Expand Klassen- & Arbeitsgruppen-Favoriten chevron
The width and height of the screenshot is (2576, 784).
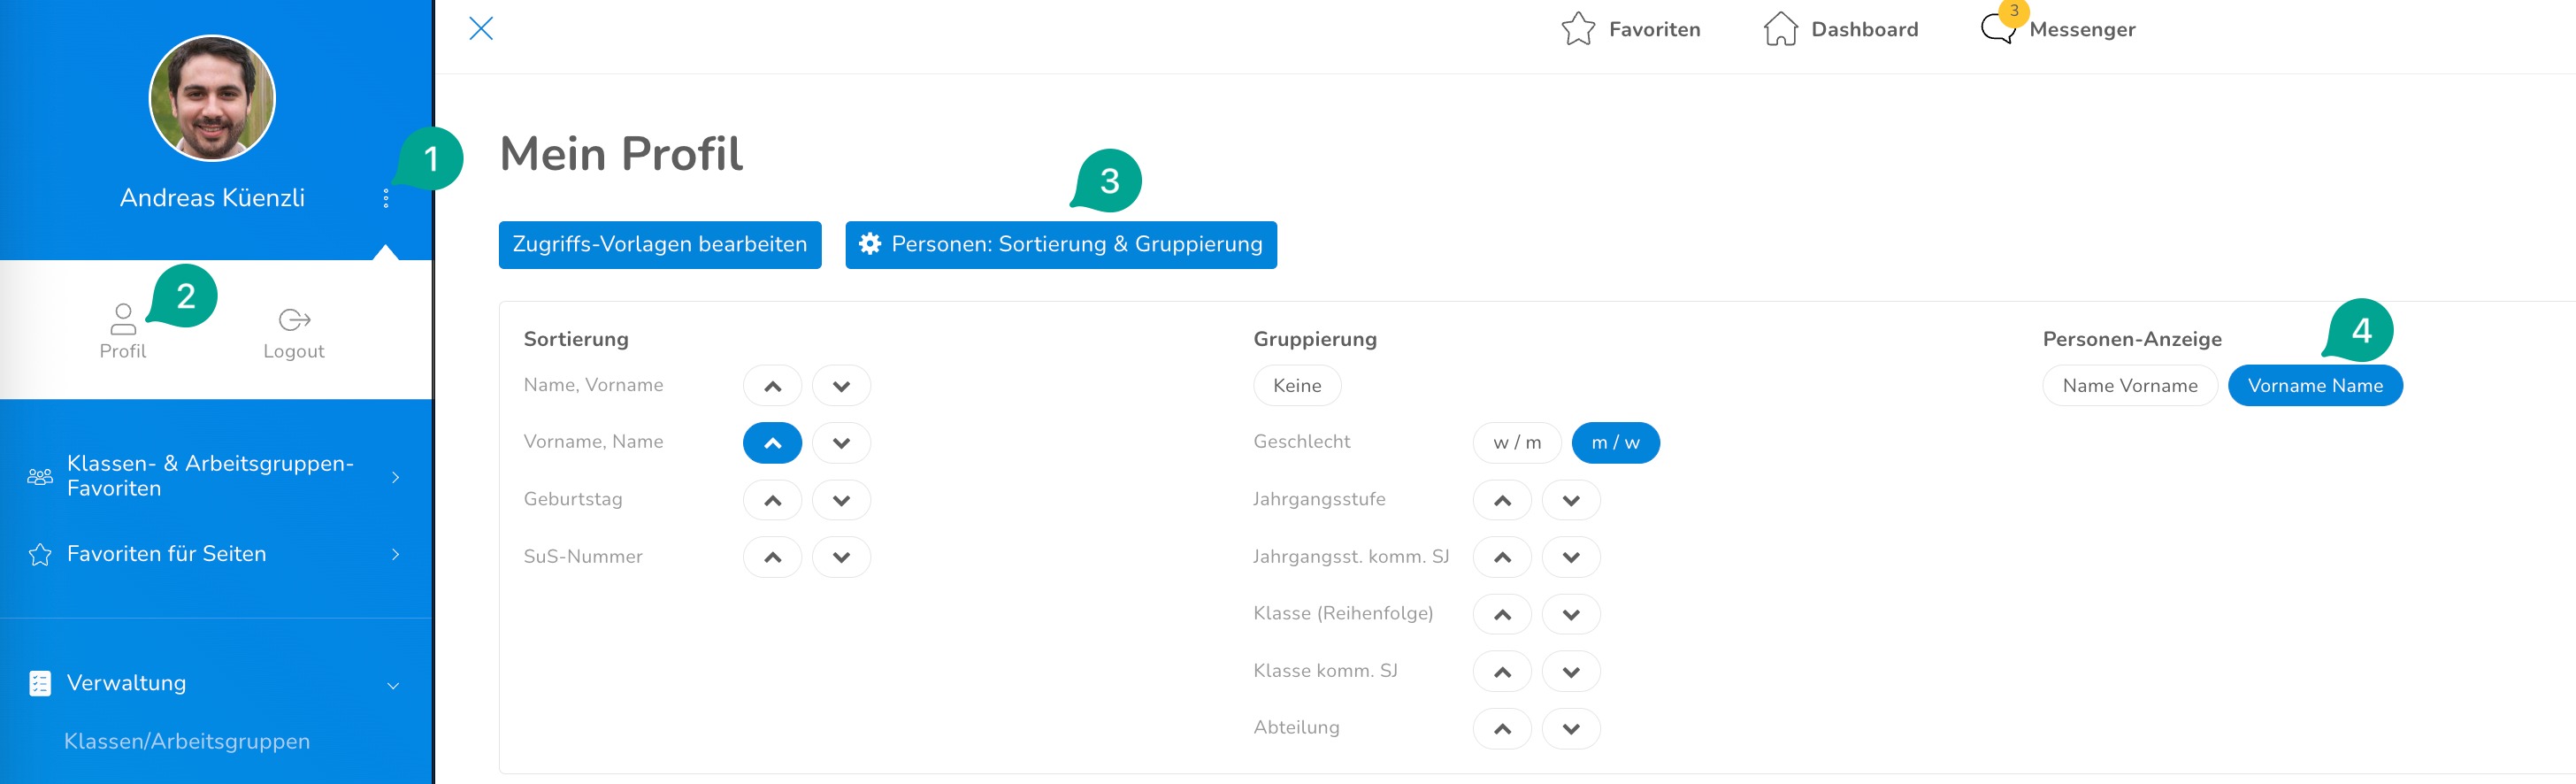click(x=396, y=477)
